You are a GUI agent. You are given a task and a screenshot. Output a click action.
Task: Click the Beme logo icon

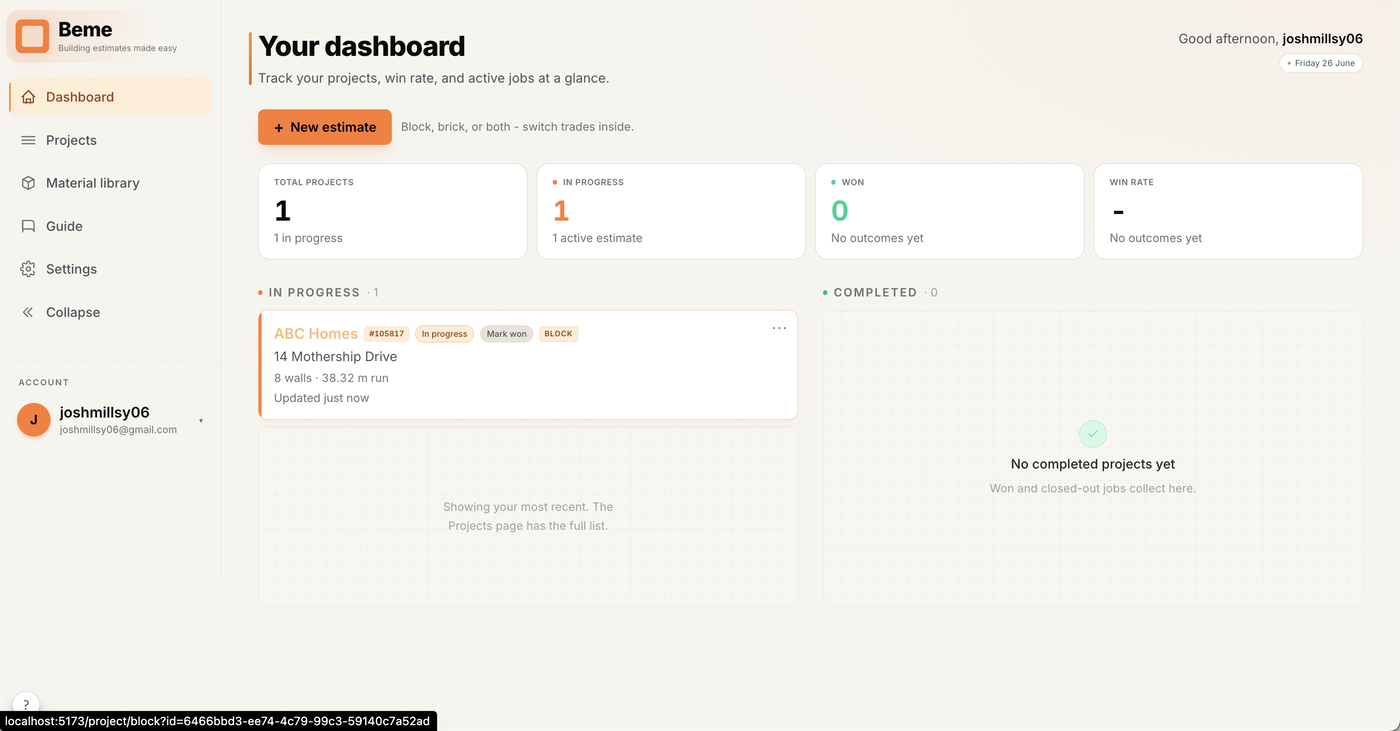32,36
